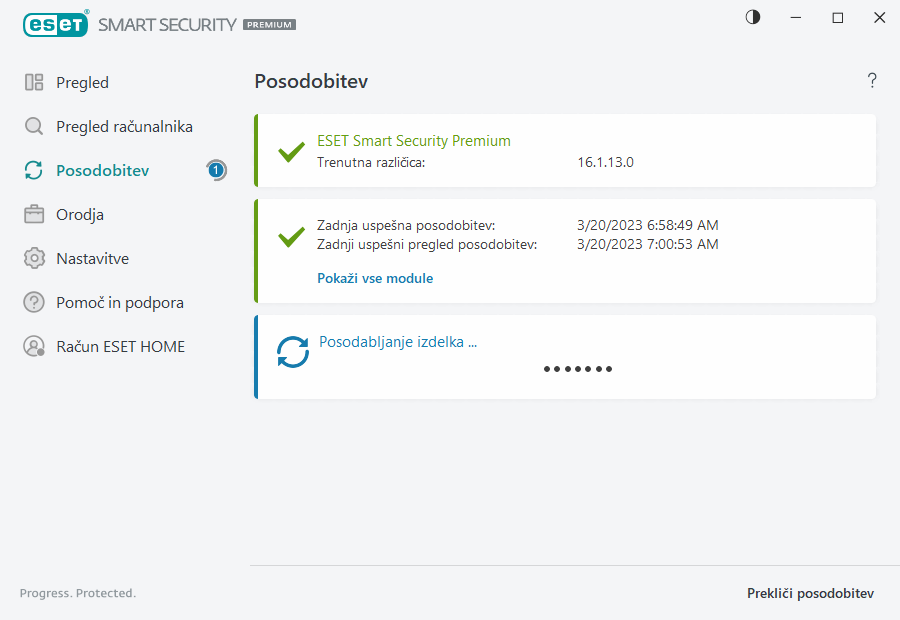The height and width of the screenshot is (620, 900).
Task: Open the Nastavitve settings page
Action: click(x=92, y=259)
